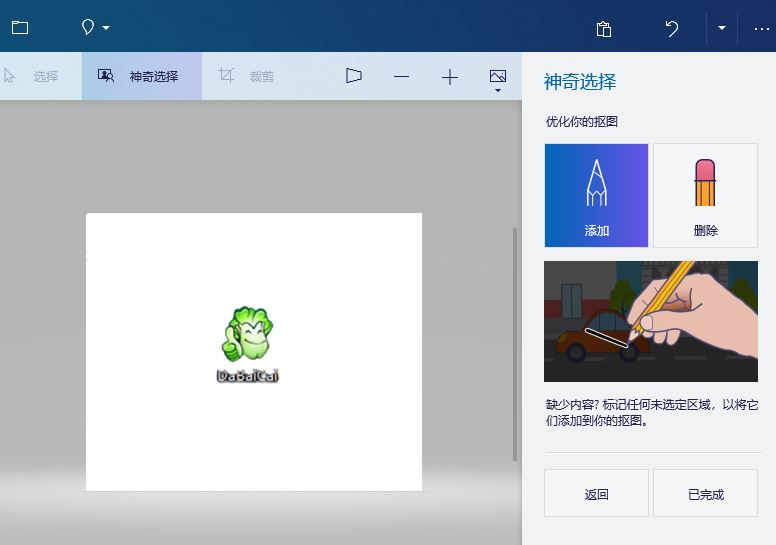Viewport: 776px width, 545px height.
Task: Click the canvas vertical scrollbar
Action: click(515, 344)
